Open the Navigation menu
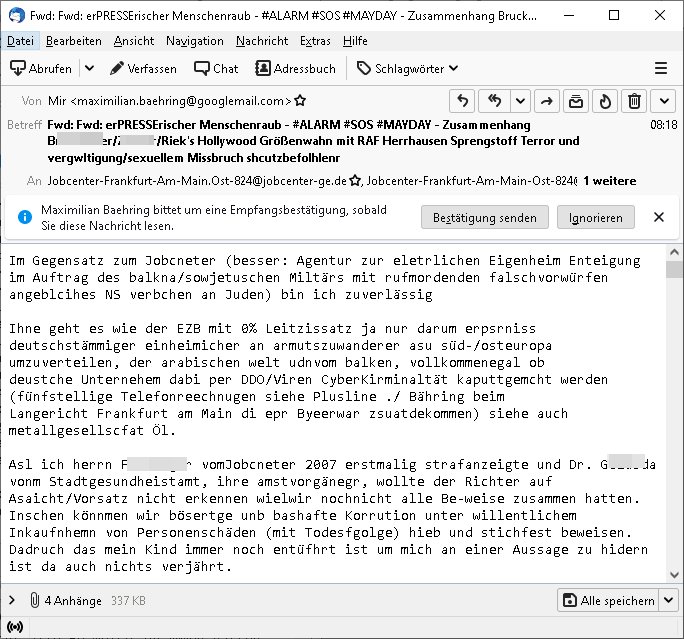The image size is (684, 639). pos(195,41)
